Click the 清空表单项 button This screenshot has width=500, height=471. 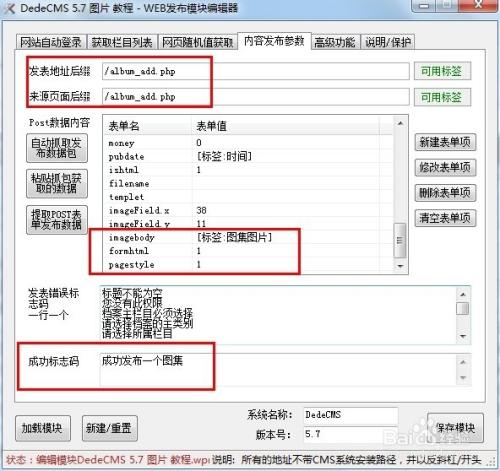click(x=445, y=218)
